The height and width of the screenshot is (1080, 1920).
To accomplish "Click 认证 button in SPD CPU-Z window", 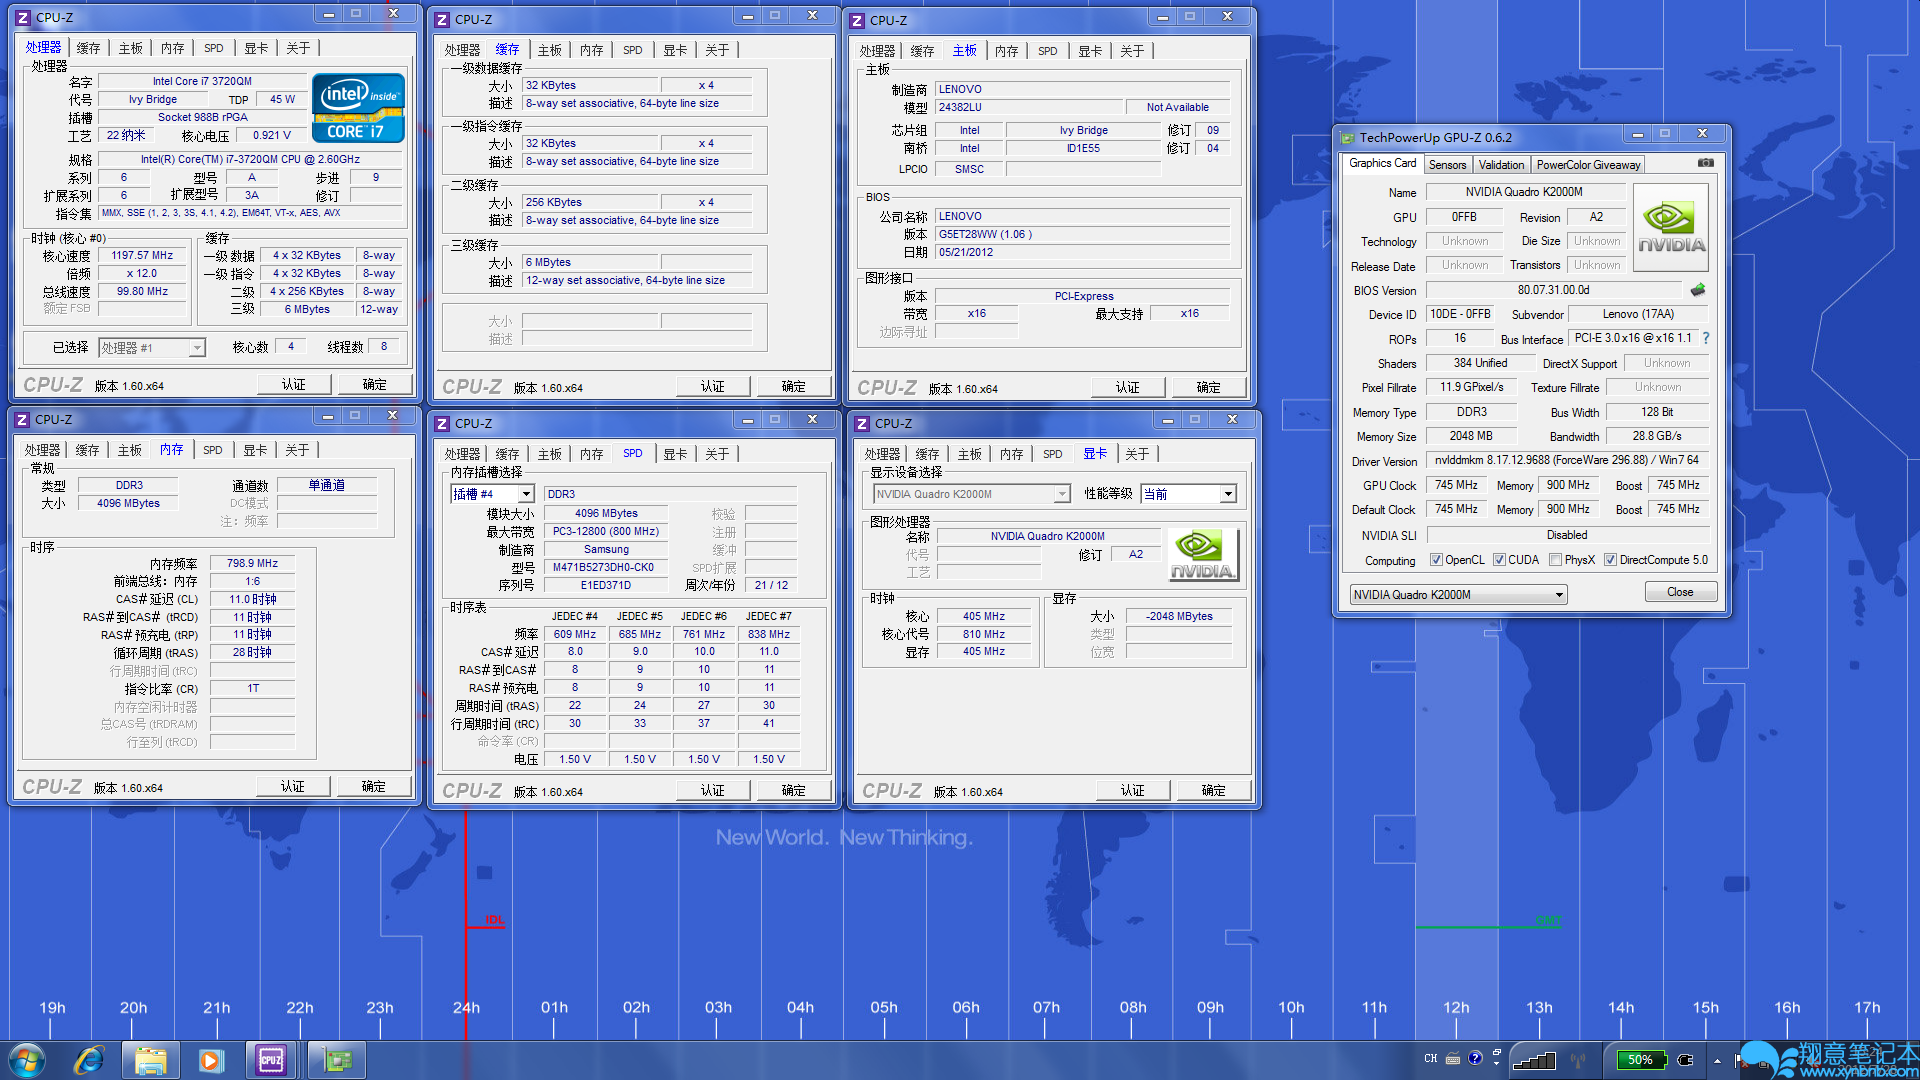I will click(712, 791).
